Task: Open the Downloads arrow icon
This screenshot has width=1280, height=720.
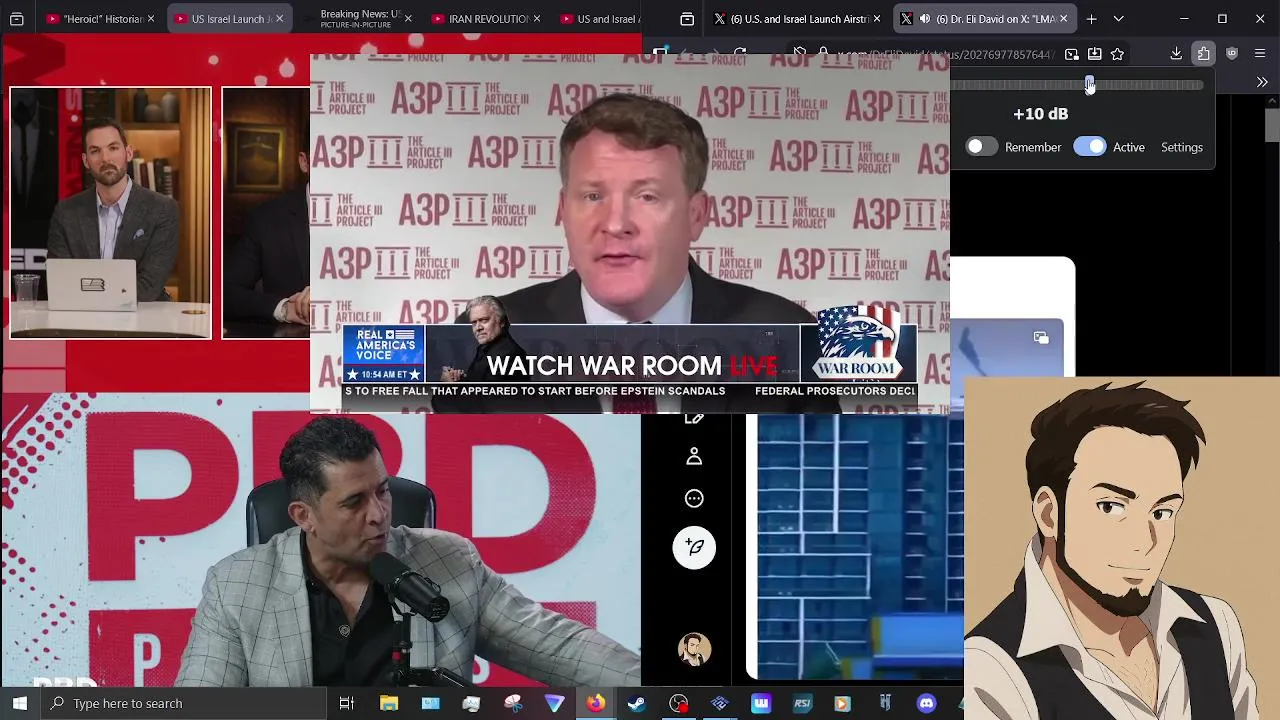Action: pos(1176,54)
